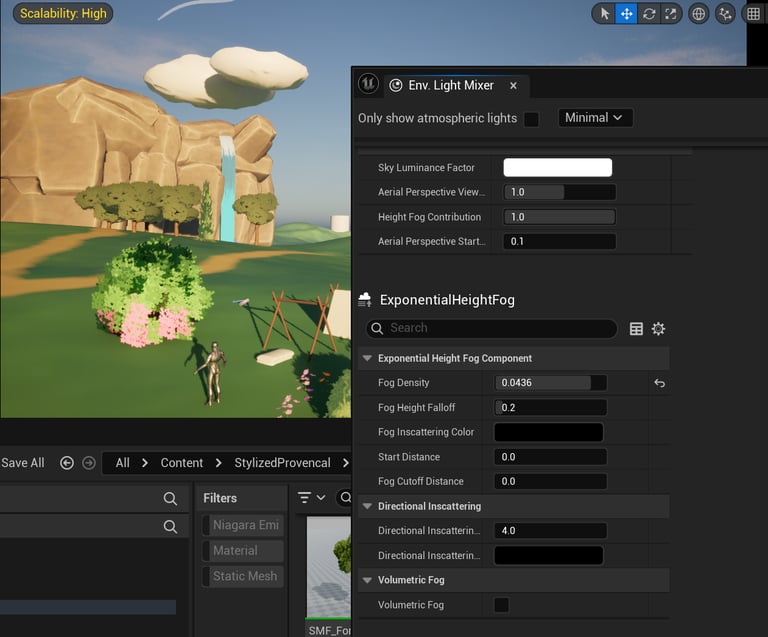Enable the Volumetric Fog checkbox
This screenshot has width=768, height=637.
(x=502, y=605)
